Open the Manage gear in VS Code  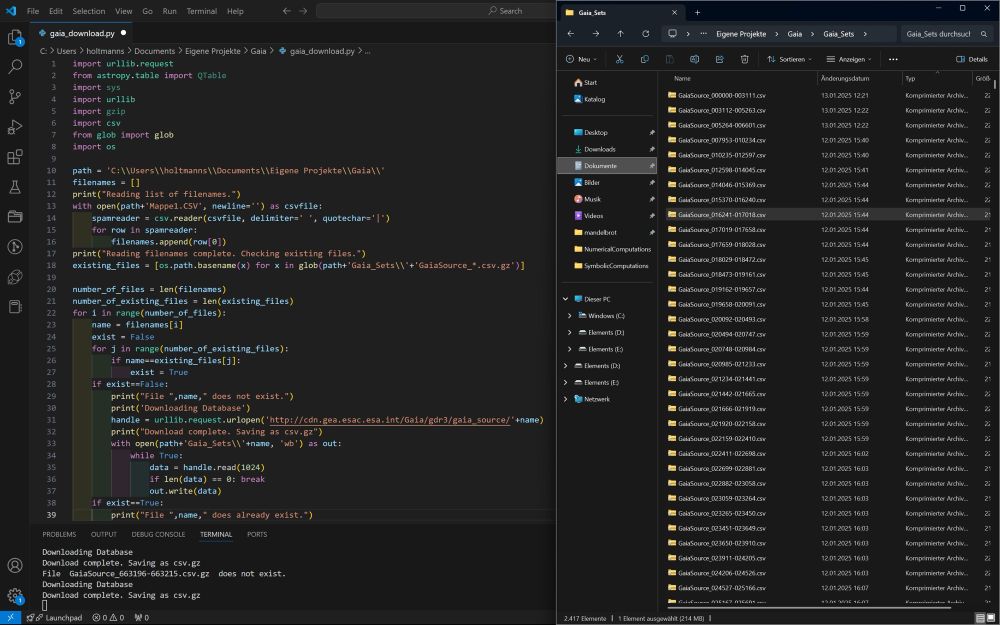[15, 596]
